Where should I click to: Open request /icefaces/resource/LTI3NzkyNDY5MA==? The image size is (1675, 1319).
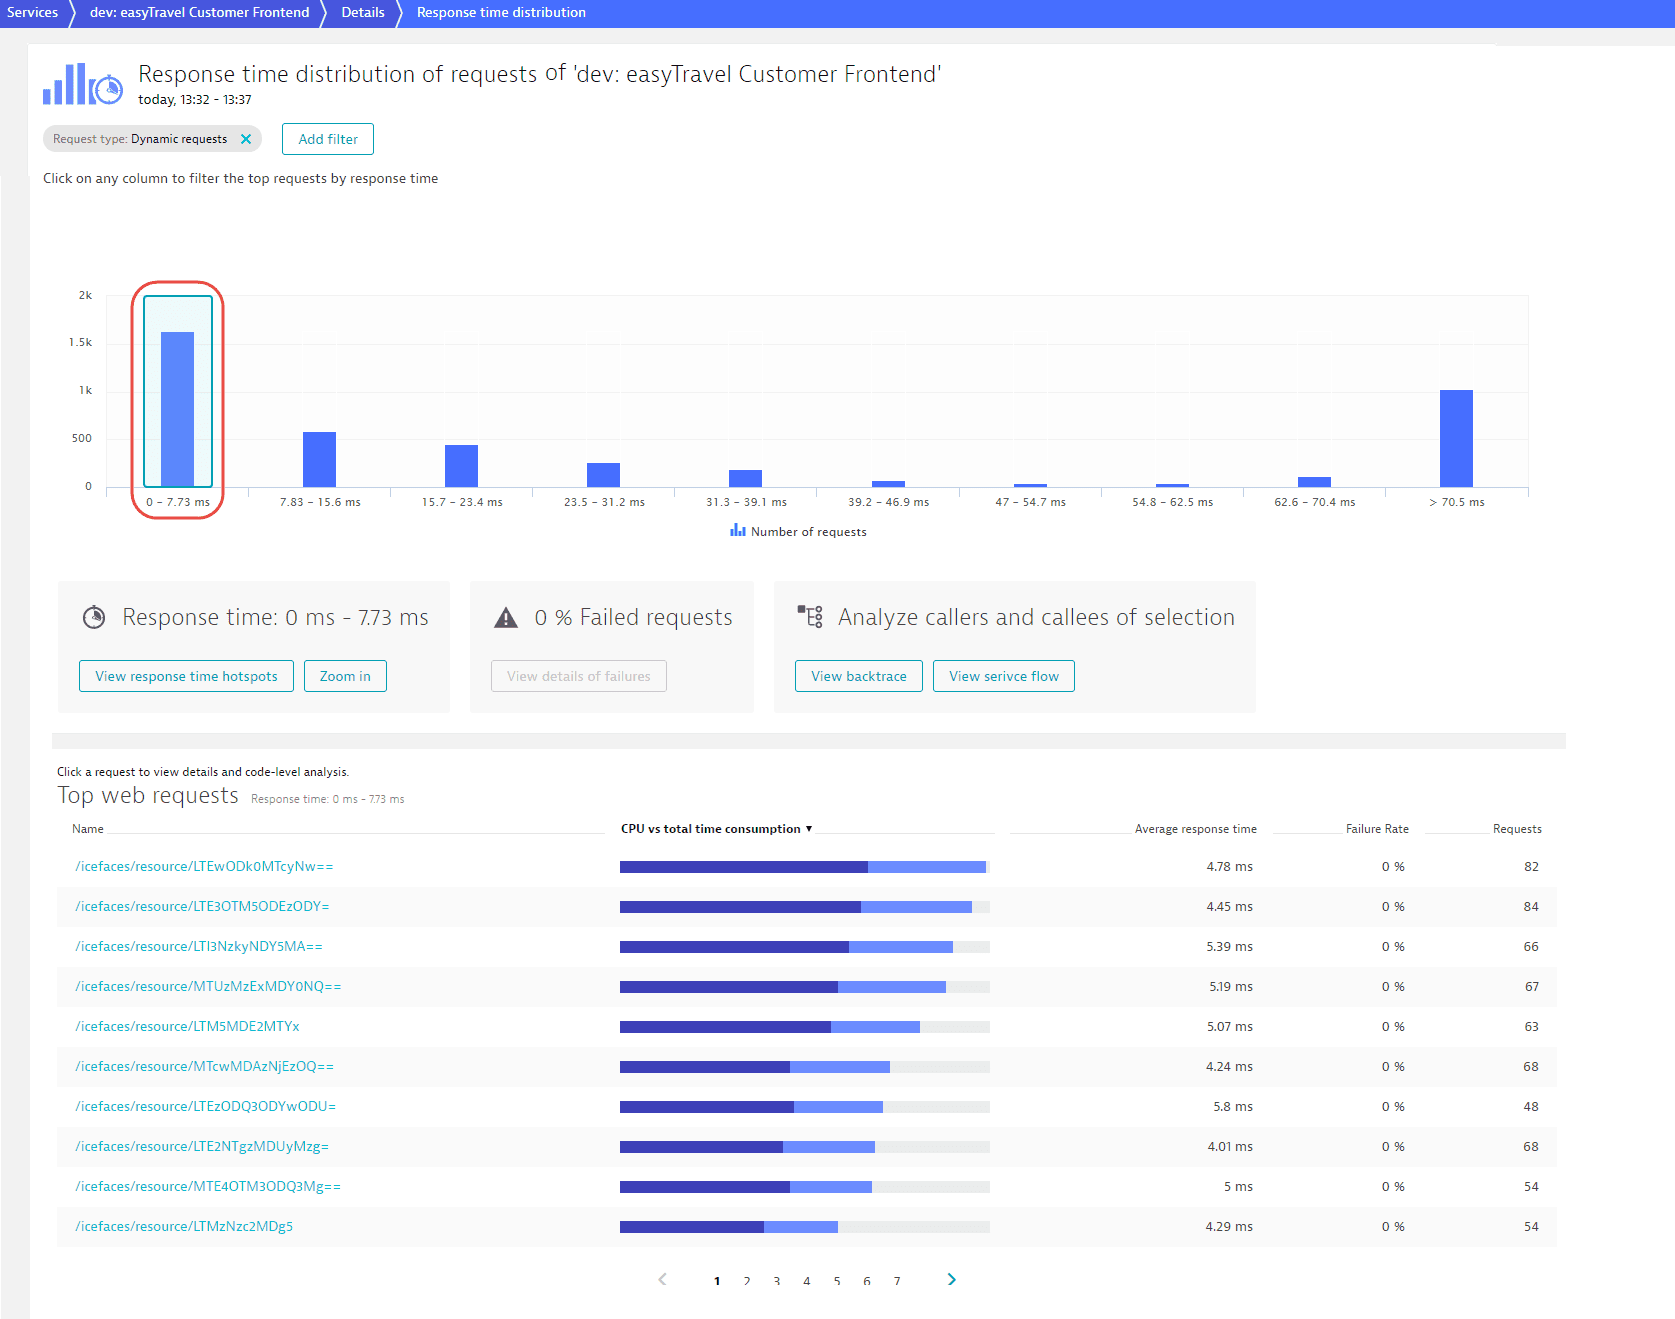199,947
